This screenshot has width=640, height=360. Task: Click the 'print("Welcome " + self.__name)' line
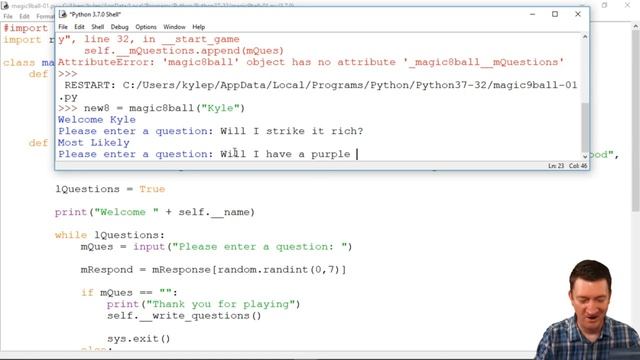155,212
